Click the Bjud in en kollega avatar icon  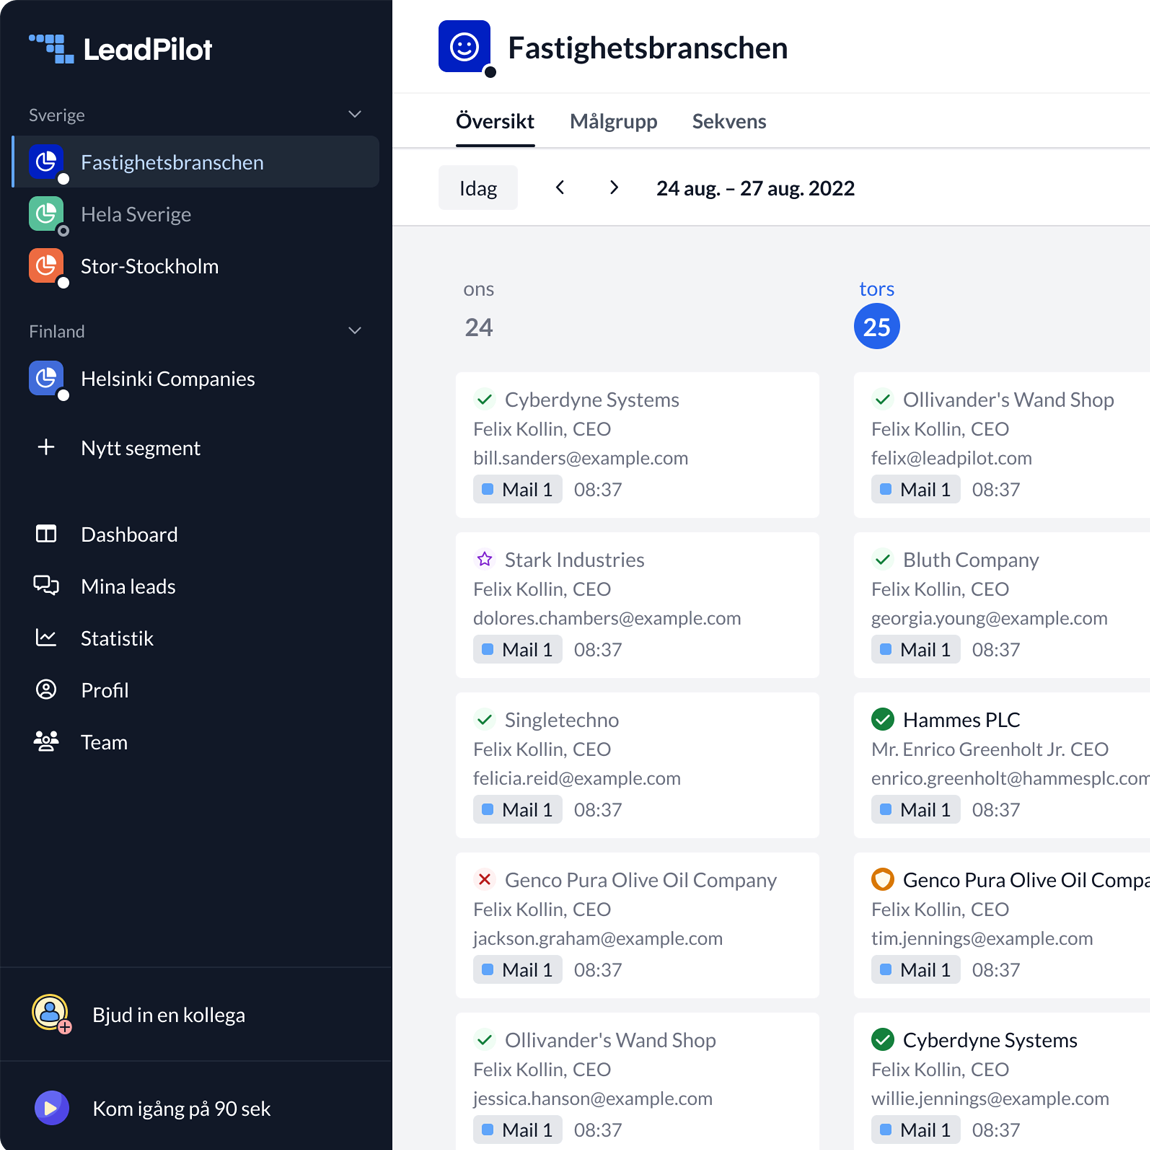[51, 1014]
